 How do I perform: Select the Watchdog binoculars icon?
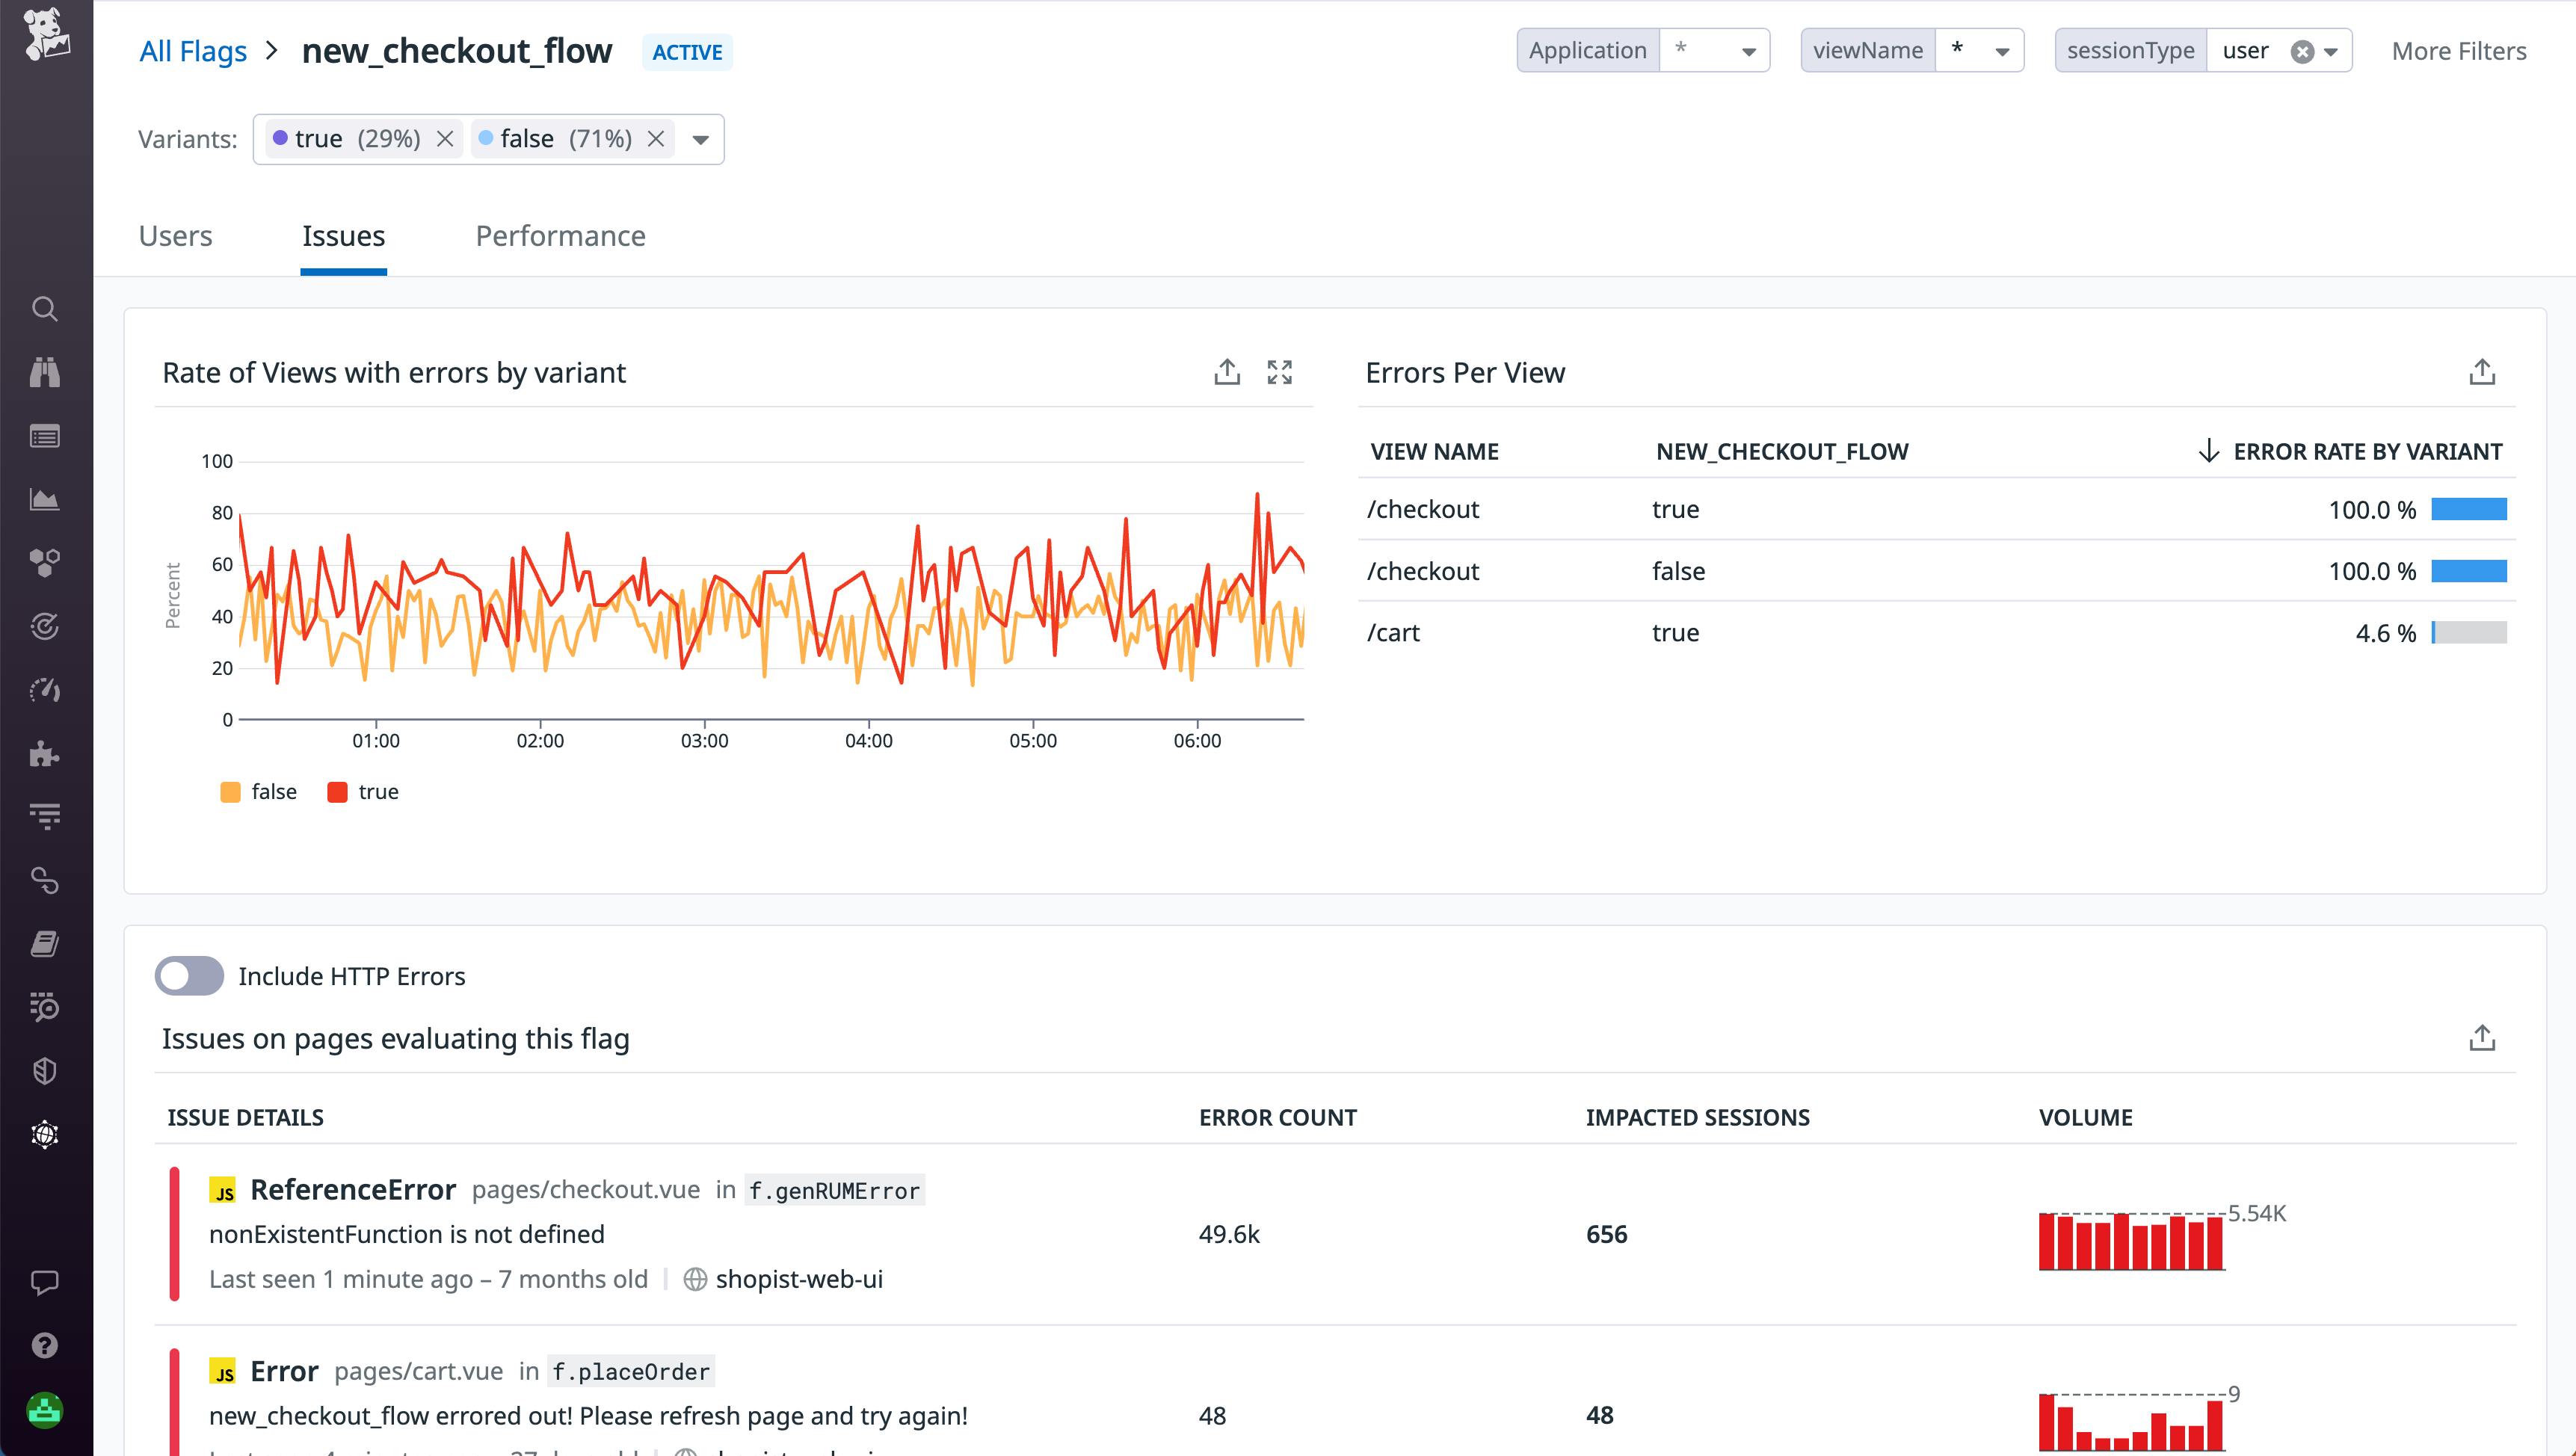click(x=45, y=372)
